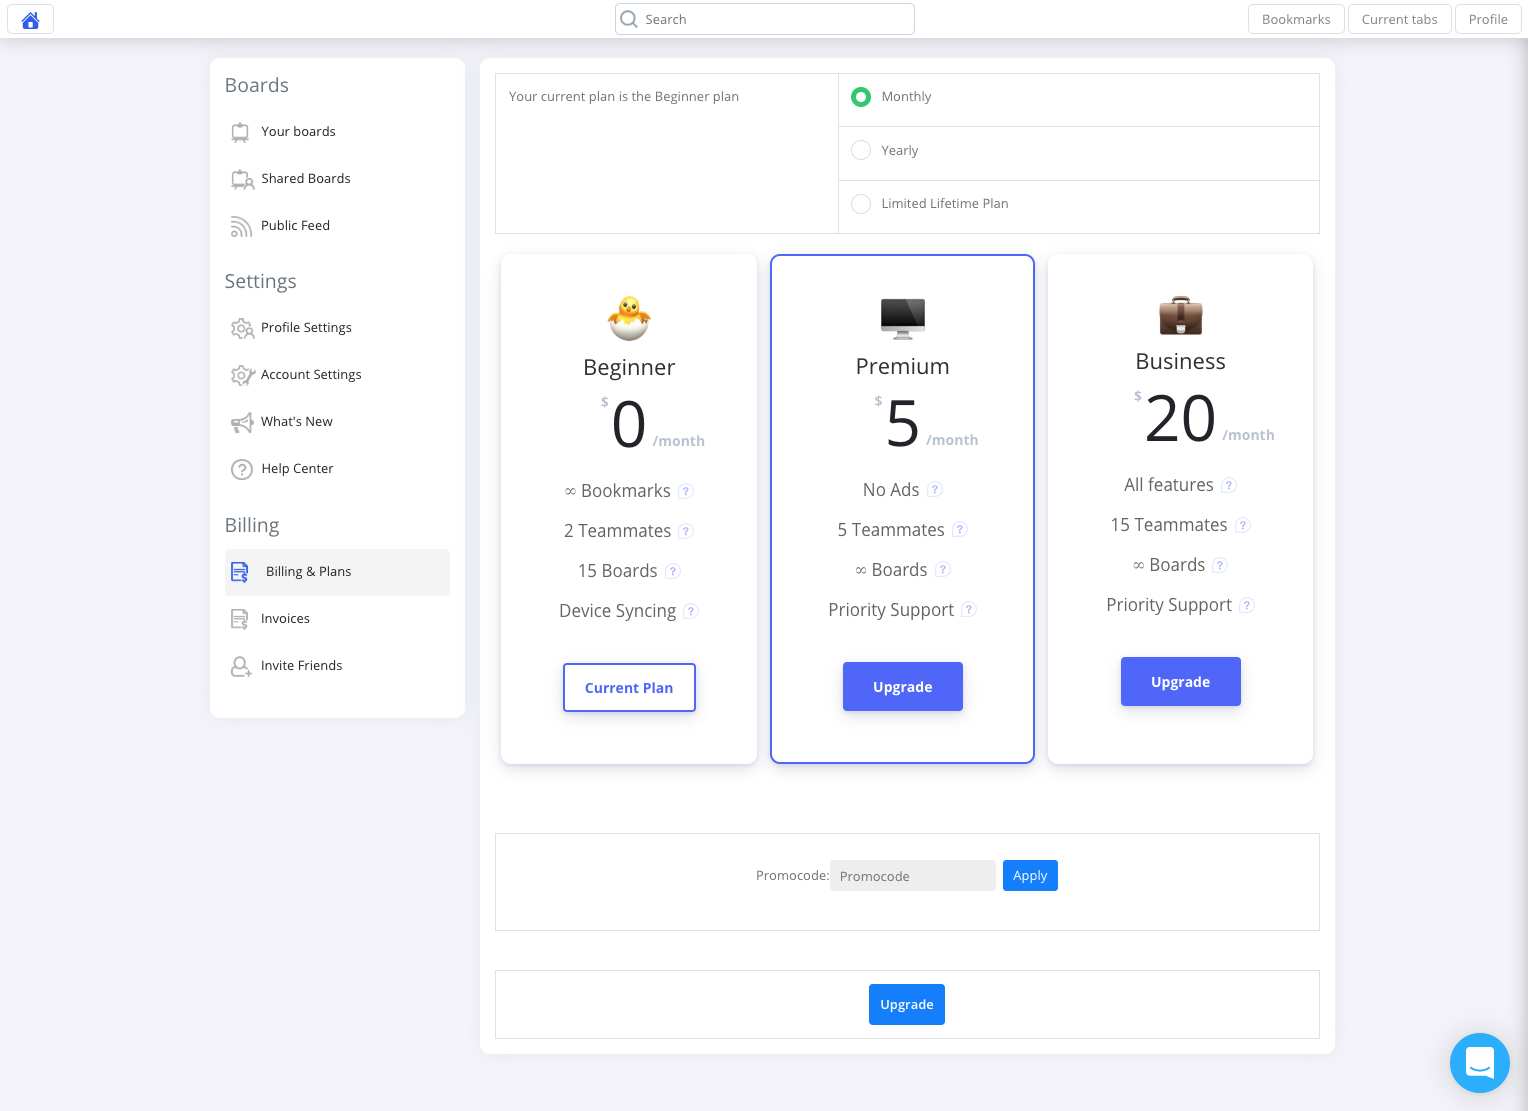Focus the Search input field
Screen dimensions: 1528x1111
(765, 19)
